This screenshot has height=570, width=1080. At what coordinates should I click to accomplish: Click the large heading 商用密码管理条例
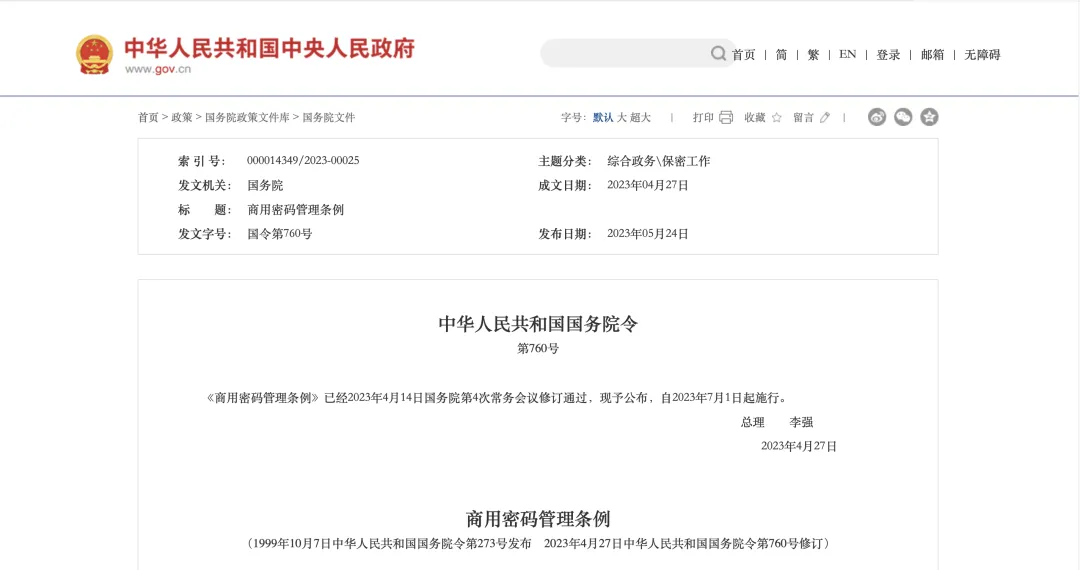coord(538,518)
